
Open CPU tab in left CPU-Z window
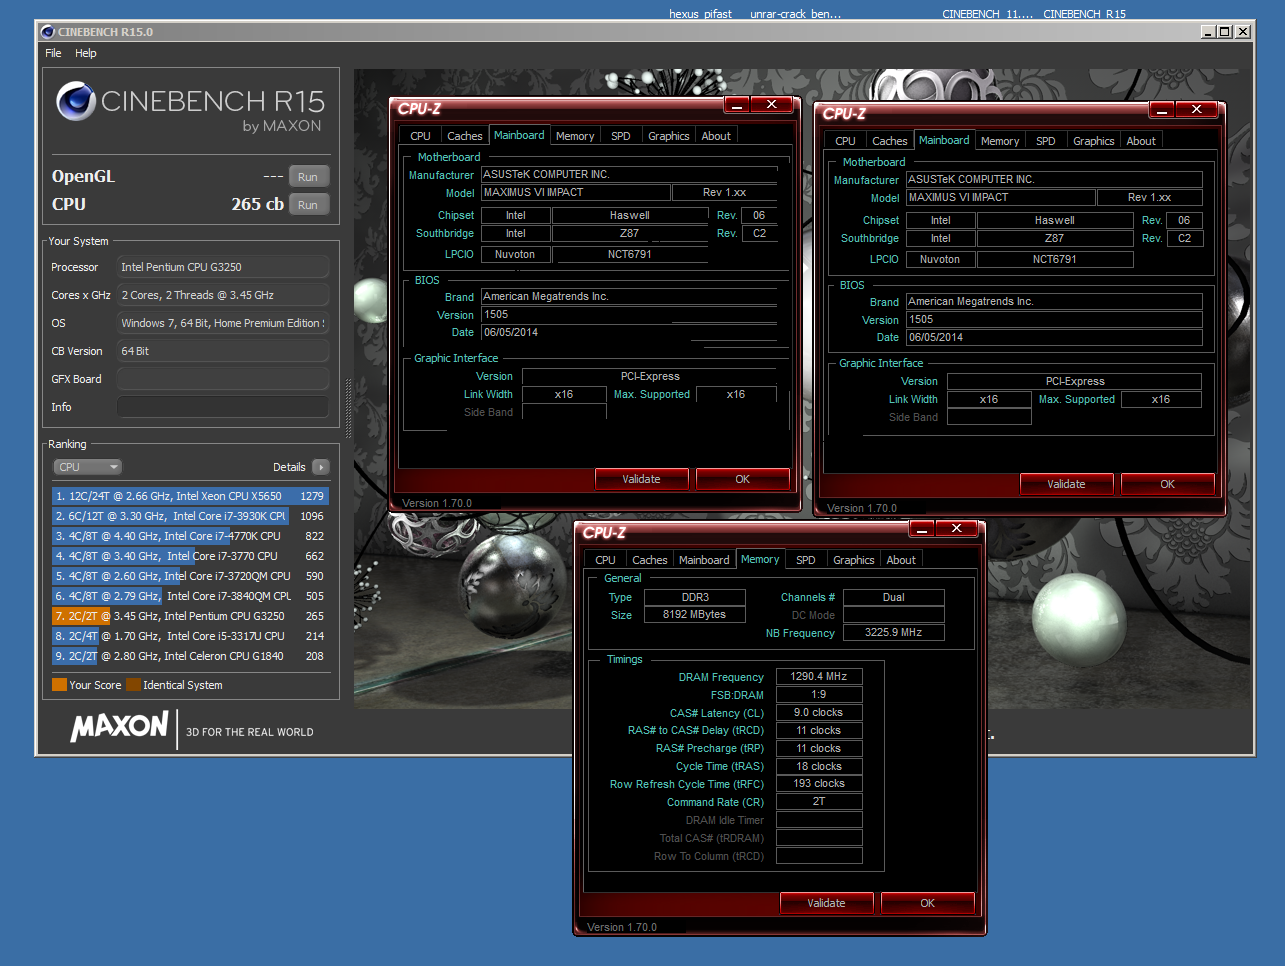tap(420, 136)
